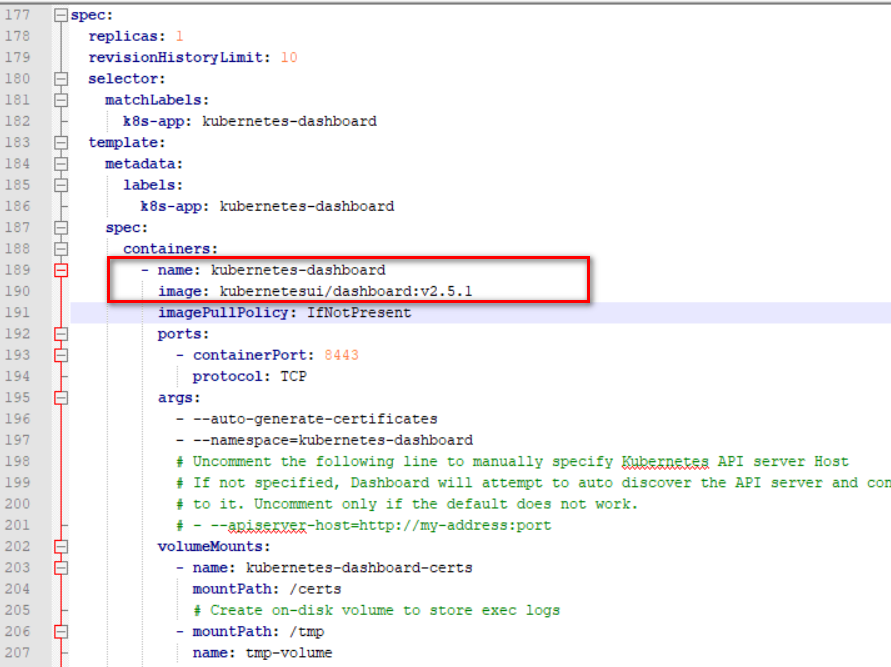
Task: Select line number 200 in the margin
Action: click(x=18, y=504)
